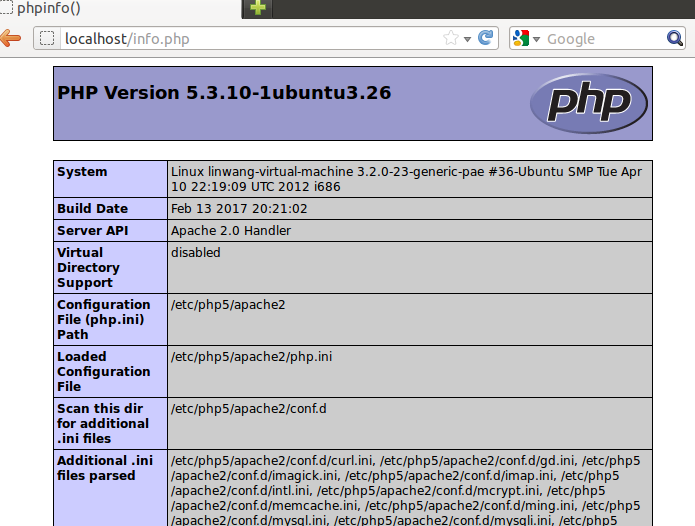Reload the page with the refresh icon
Screen dimensions: 695x526
click(x=485, y=38)
